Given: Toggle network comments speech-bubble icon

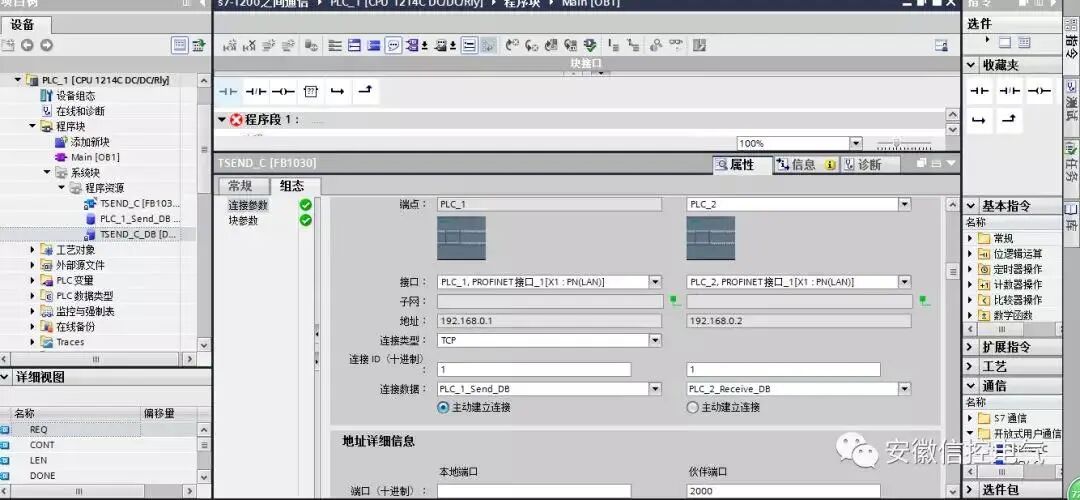Looking at the screenshot, I should pos(393,46).
